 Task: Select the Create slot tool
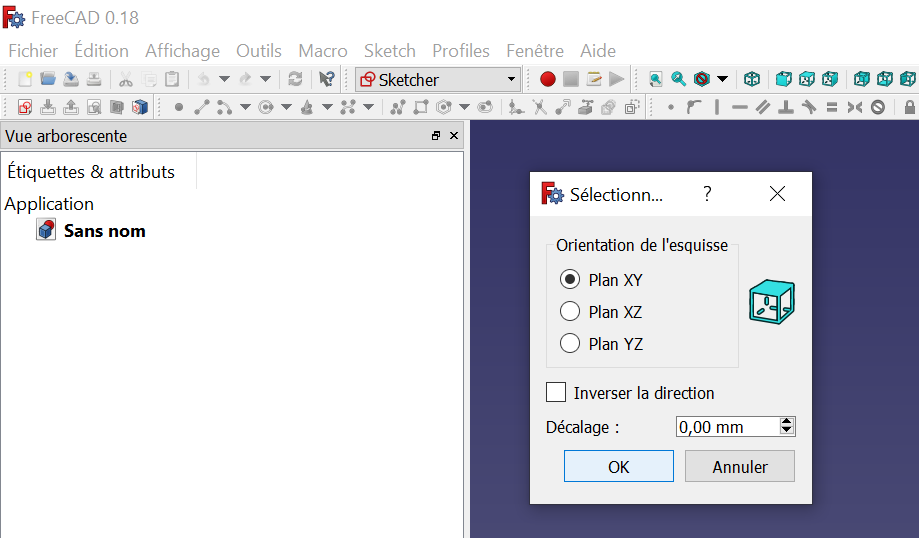[485, 107]
